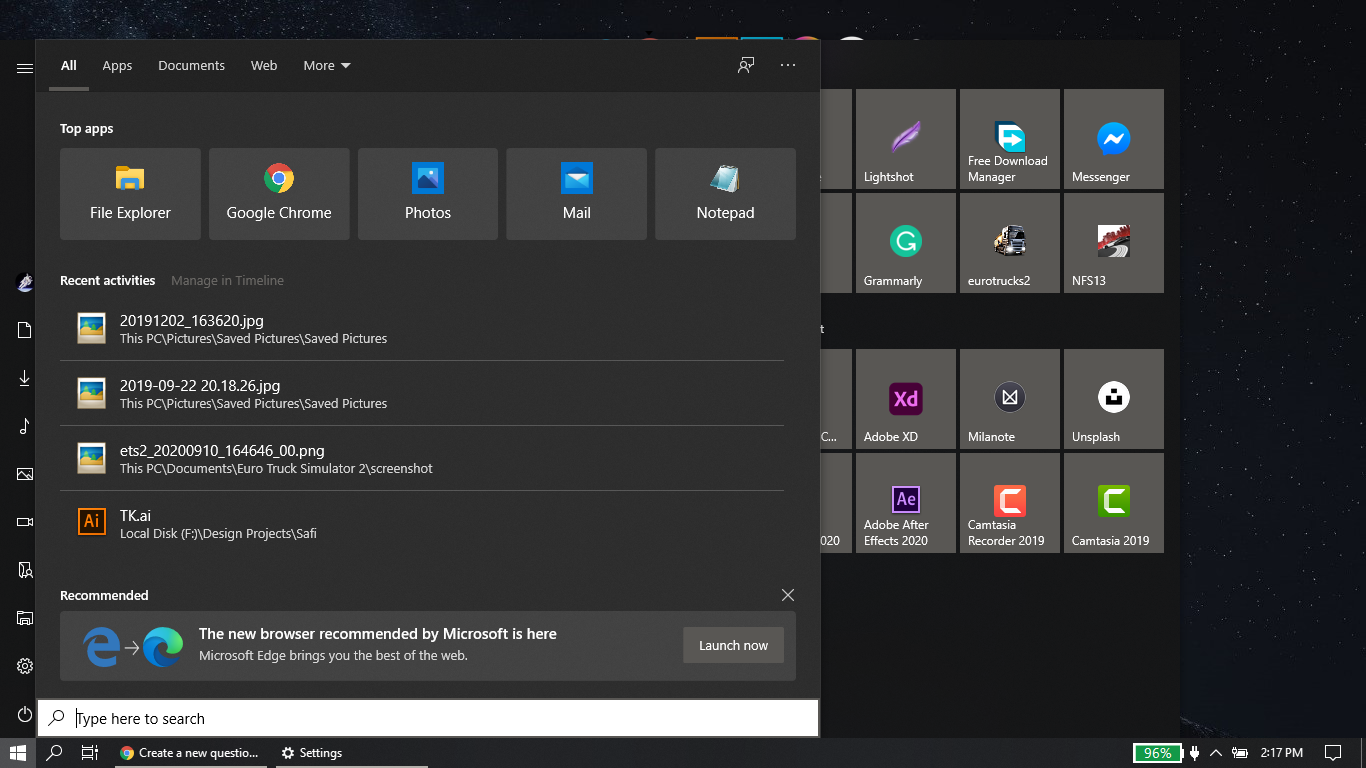
Task: Open the Photos app tile
Action: click(428, 194)
